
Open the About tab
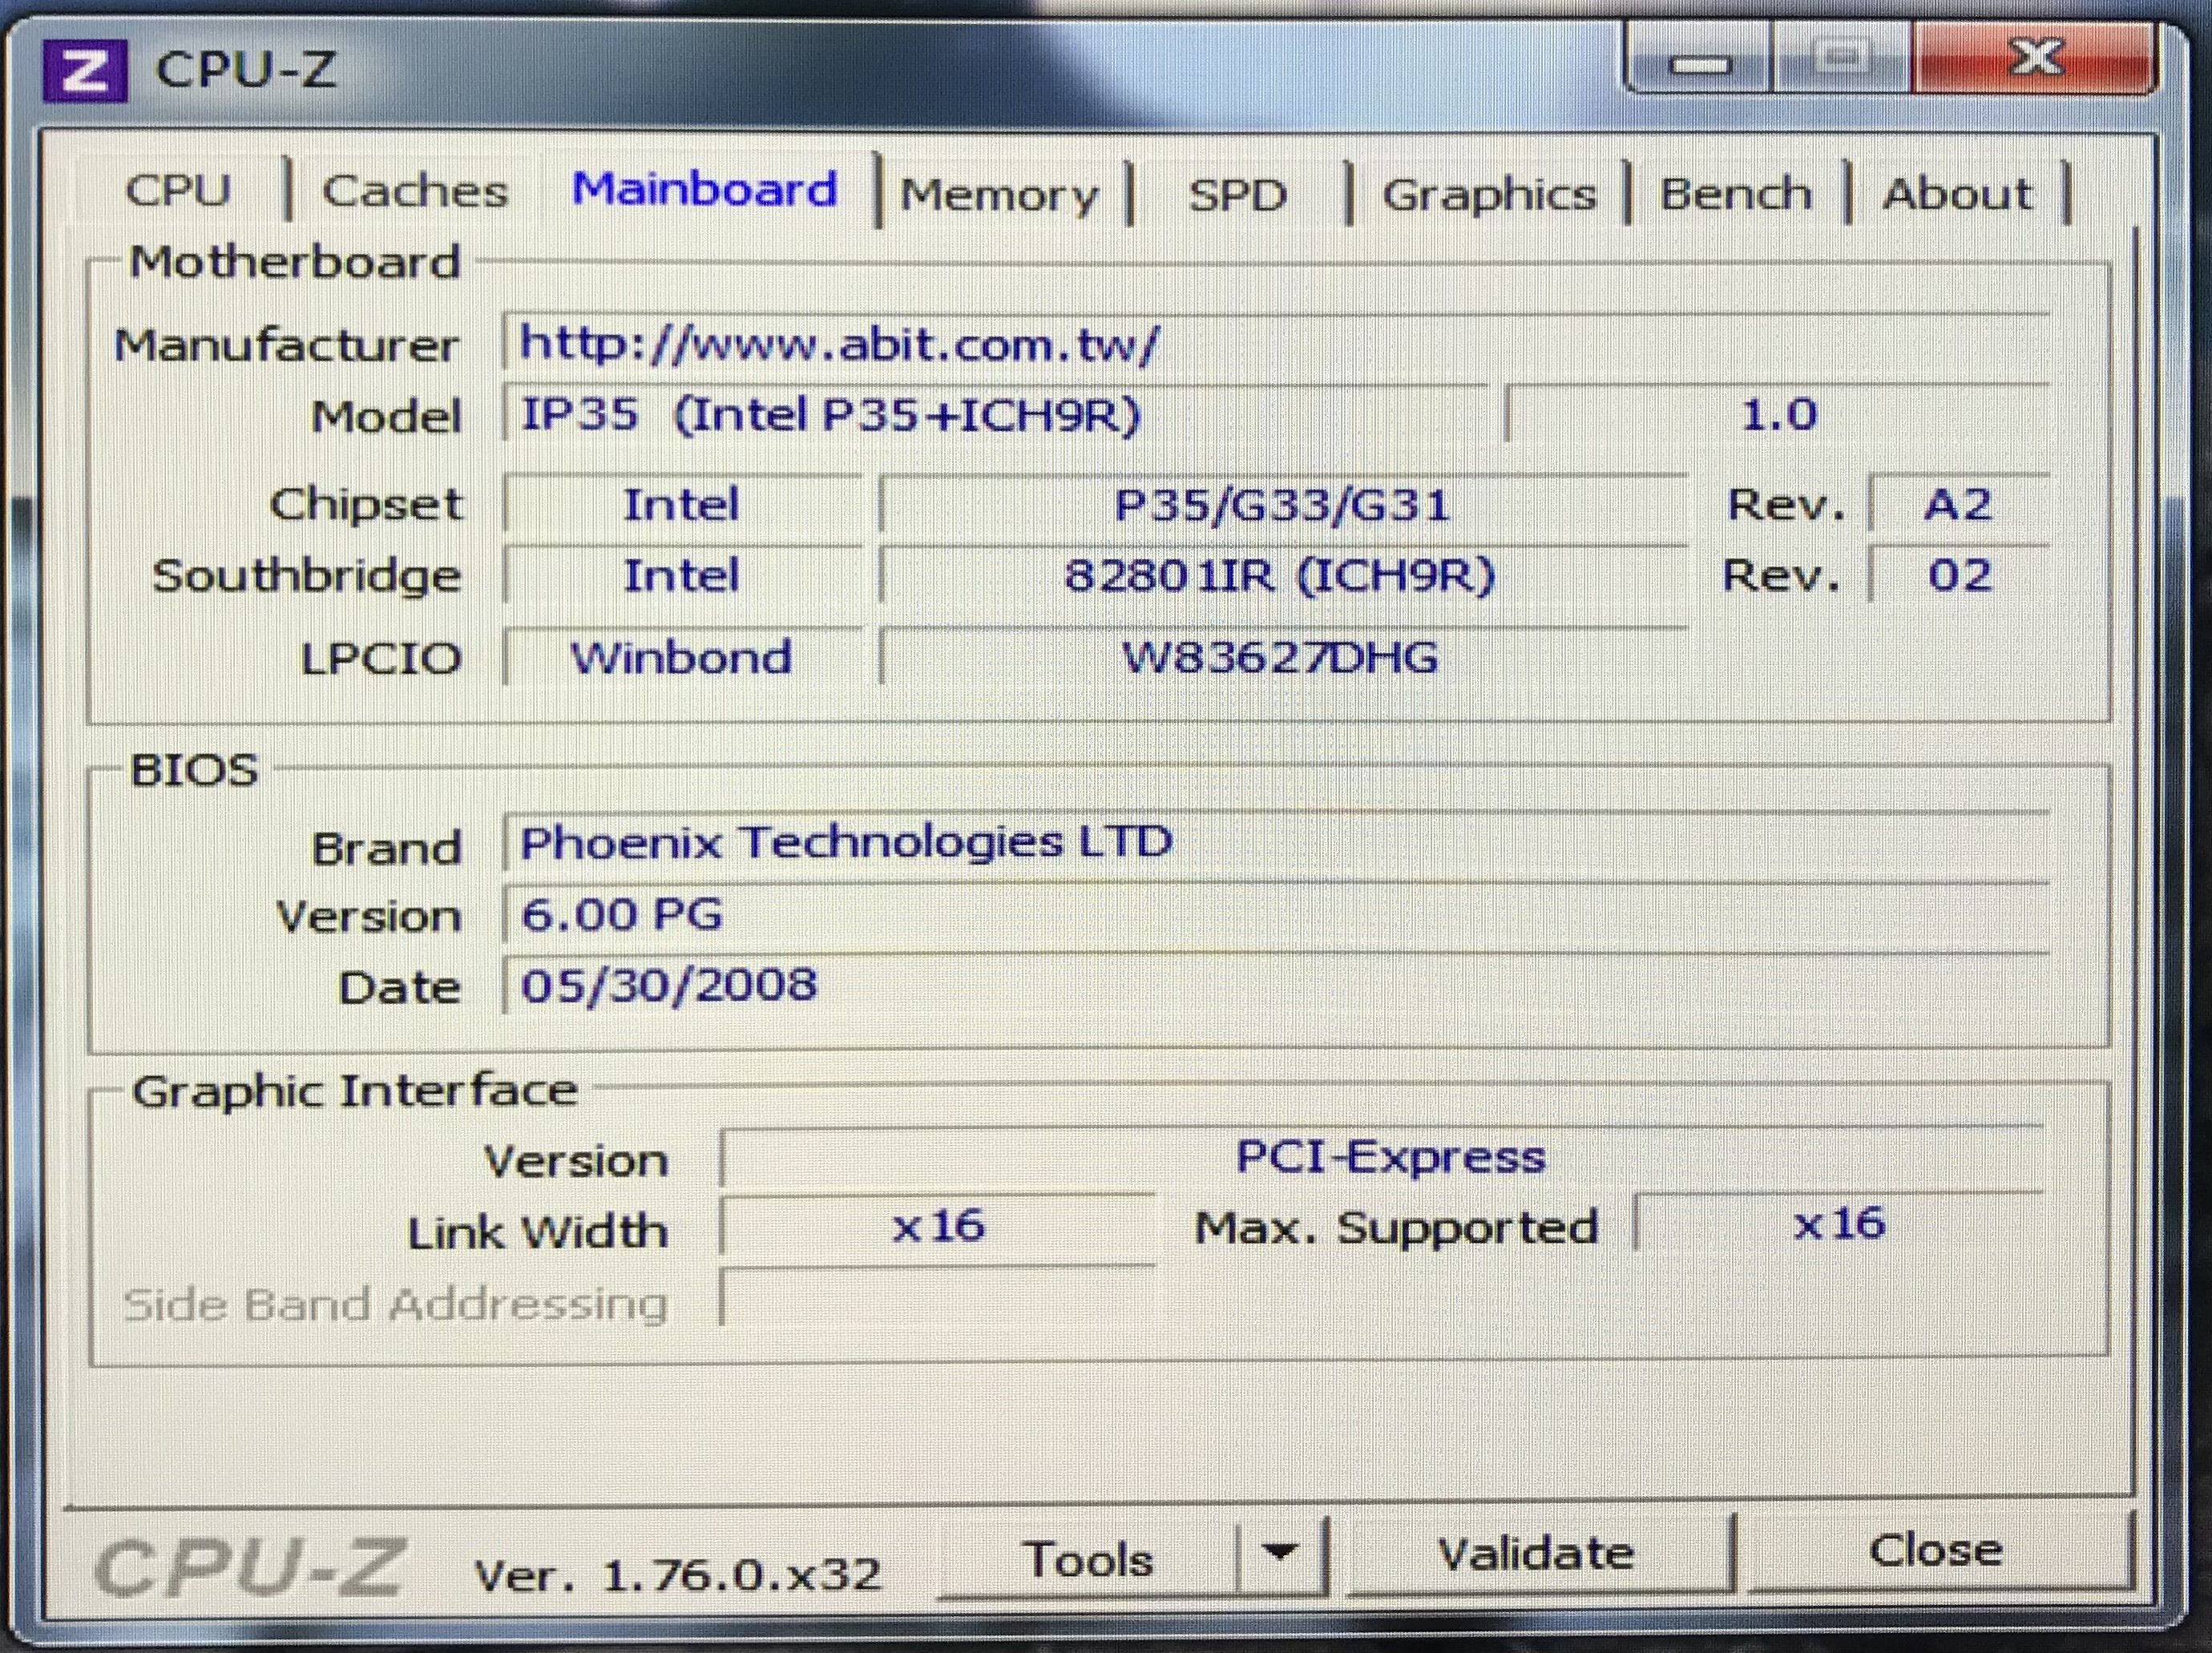(1956, 194)
